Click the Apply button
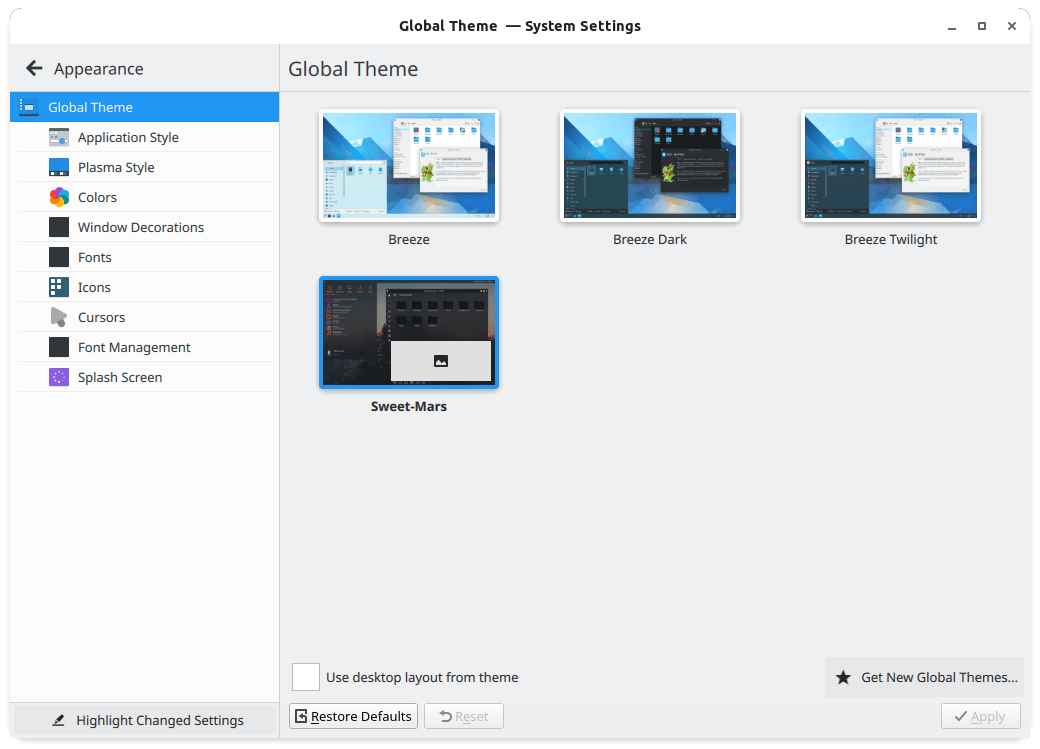 pos(980,716)
